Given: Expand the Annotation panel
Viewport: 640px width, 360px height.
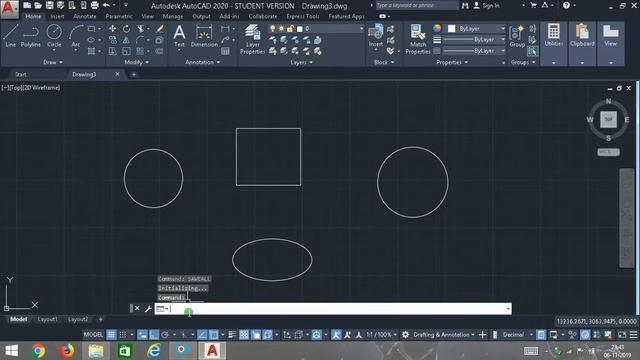Looking at the screenshot, I should pyautogui.click(x=203, y=62).
